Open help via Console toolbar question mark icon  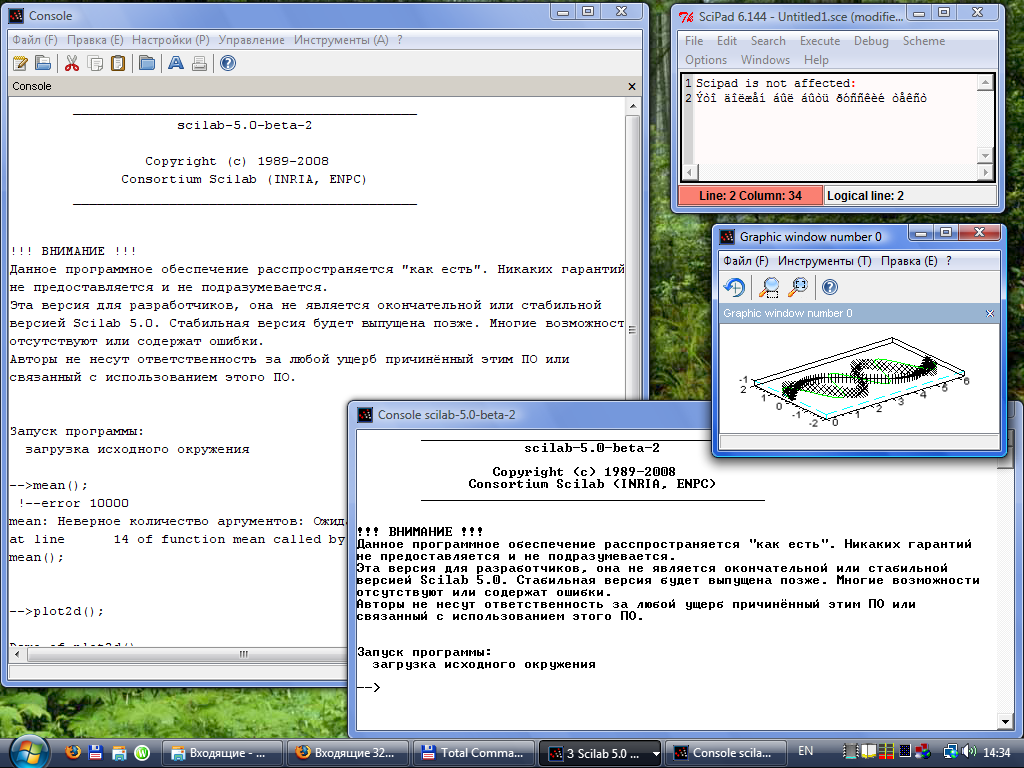227,63
